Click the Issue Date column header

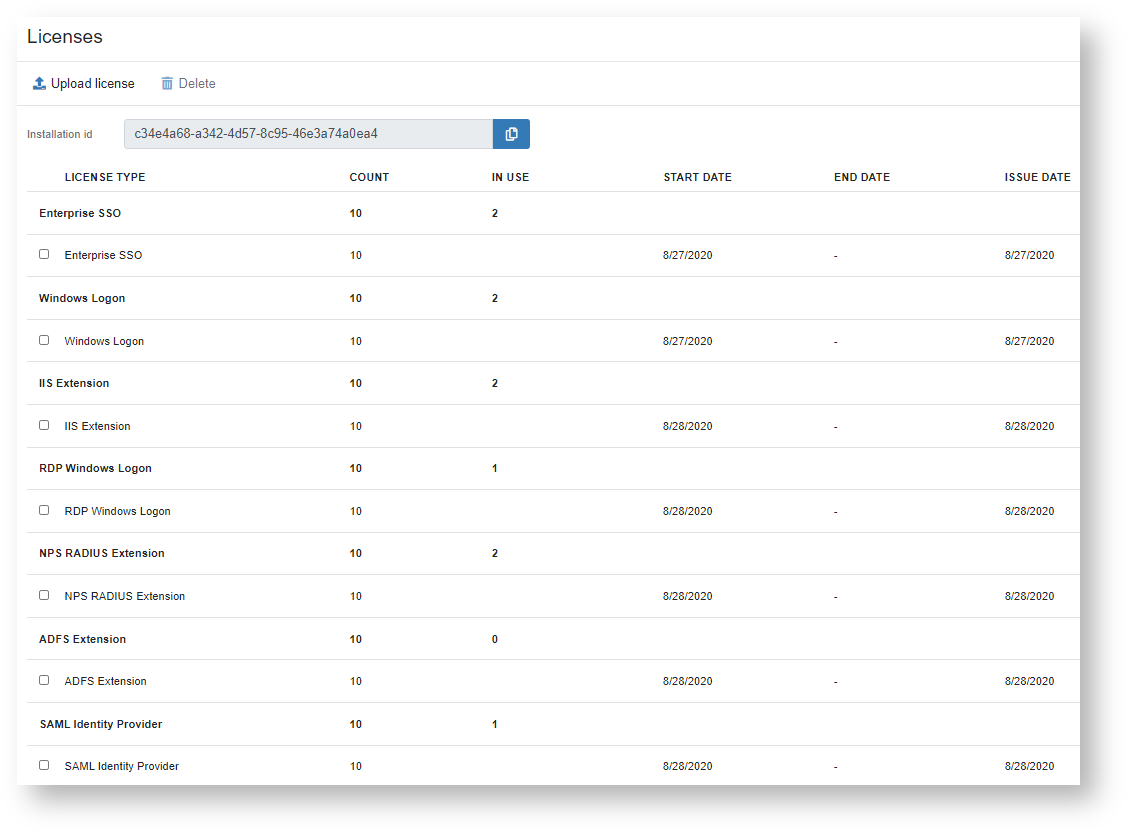click(x=1037, y=177)
